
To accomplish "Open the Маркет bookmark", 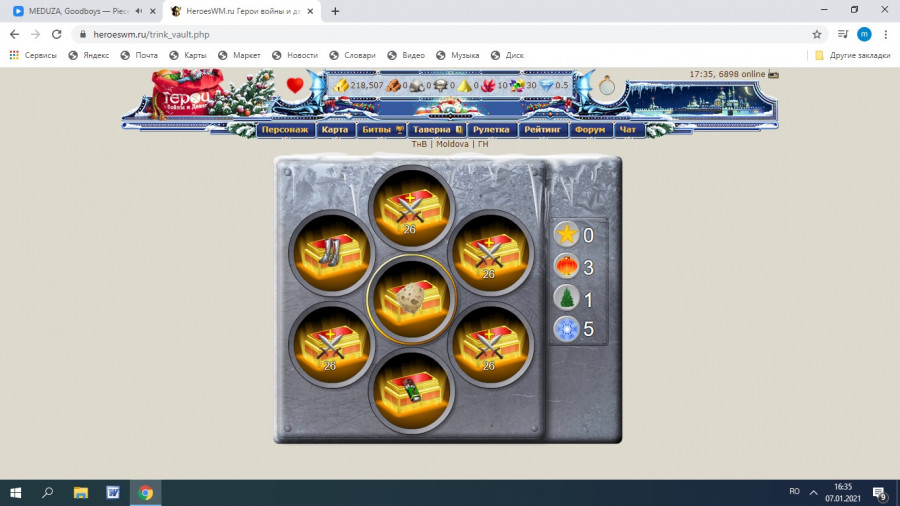I will coord(239,55).
